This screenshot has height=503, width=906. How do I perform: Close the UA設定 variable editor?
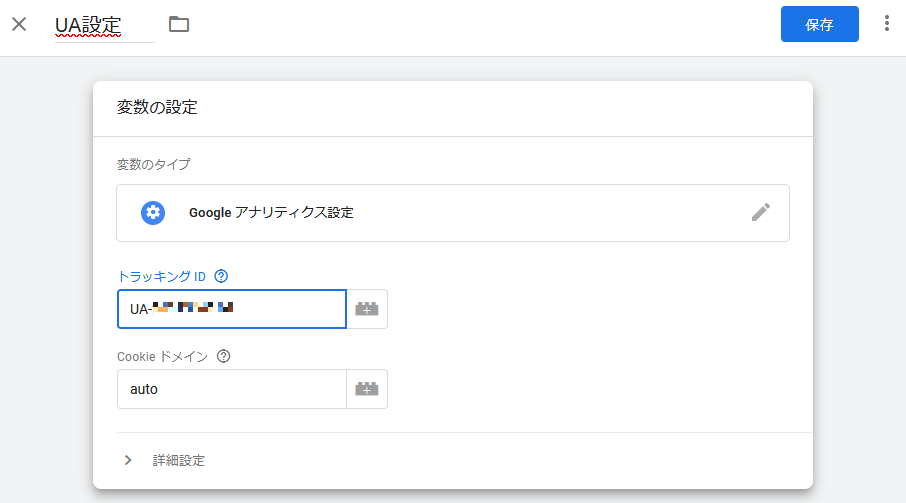click(19, 24)
